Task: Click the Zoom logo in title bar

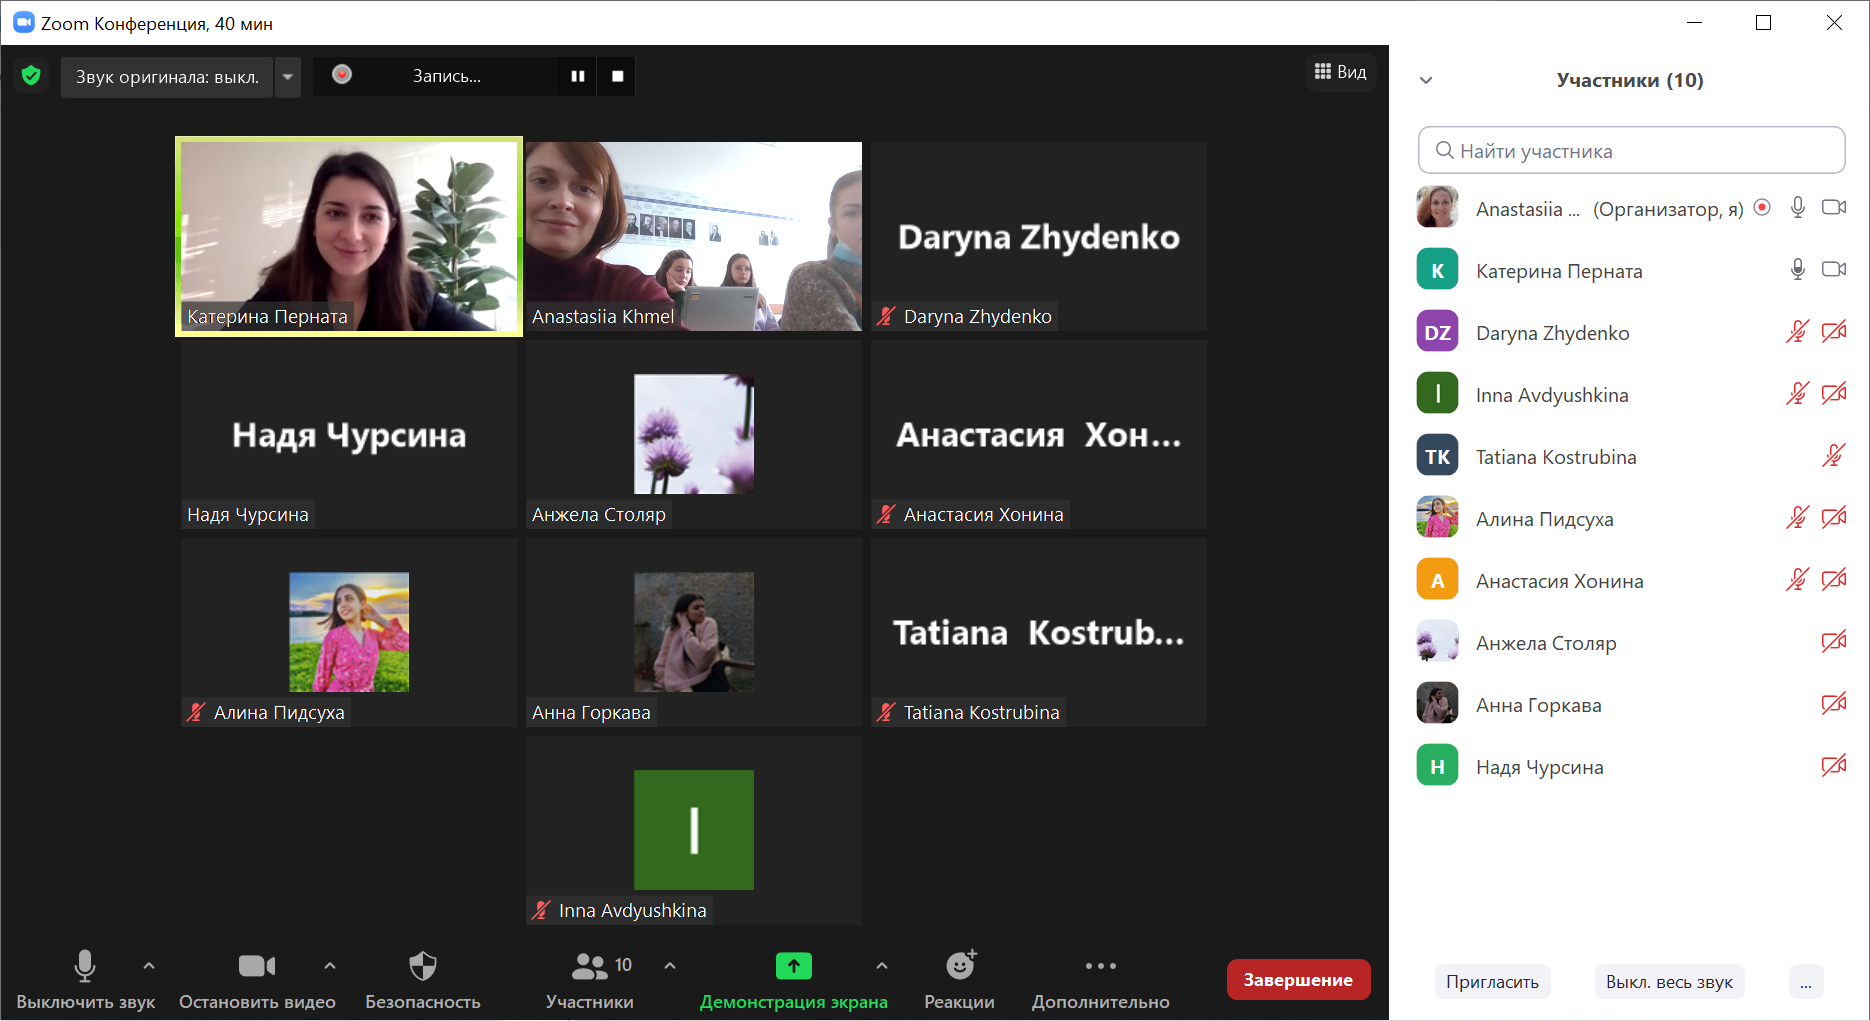Action: [x=23, y=22]
